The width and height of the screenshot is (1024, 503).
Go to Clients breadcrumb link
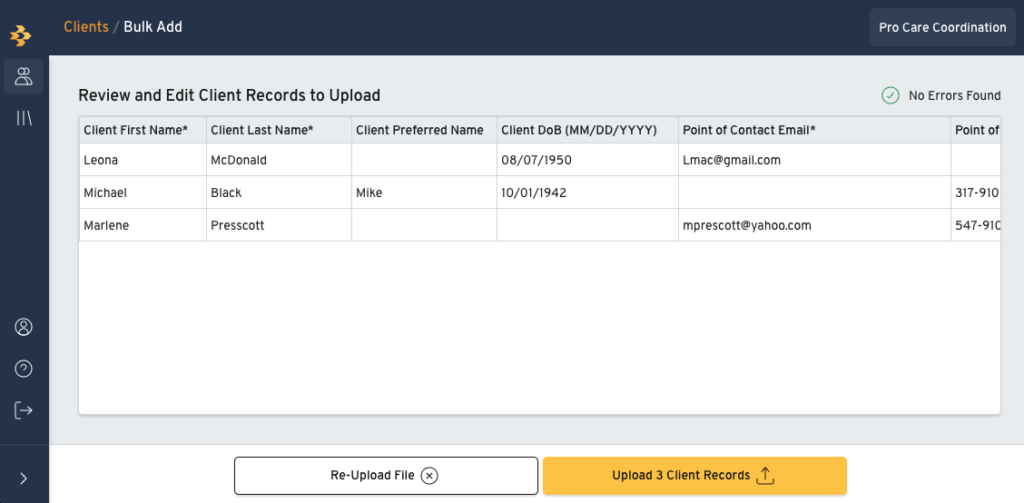(x=86, y=27)
